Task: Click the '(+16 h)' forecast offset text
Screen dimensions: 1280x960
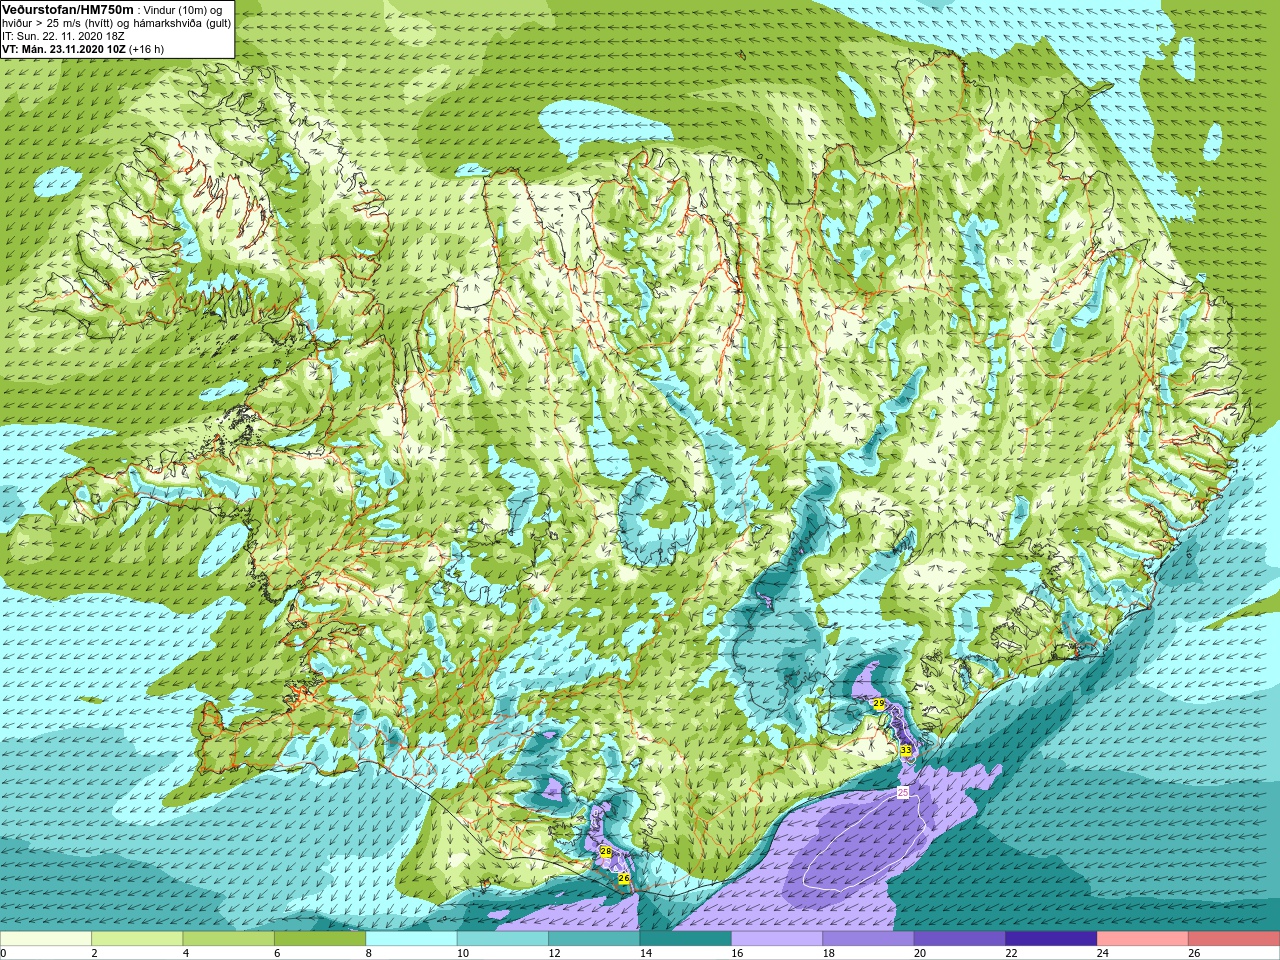Action: tap(146, 48)
